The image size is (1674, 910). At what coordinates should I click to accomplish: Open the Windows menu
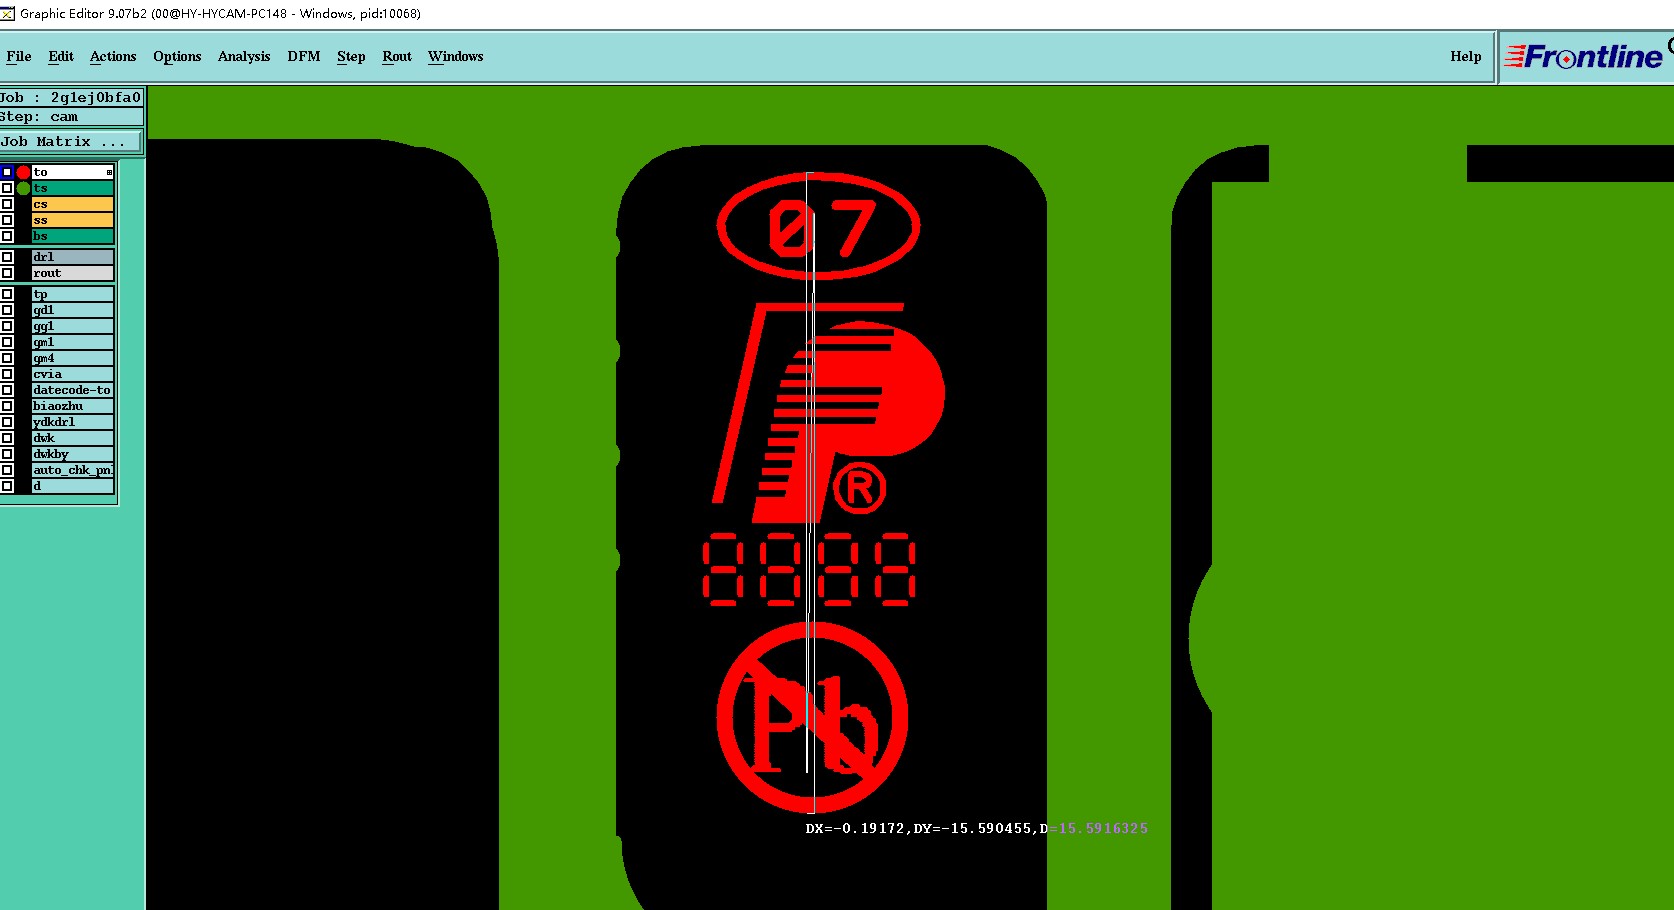[x=456, y=57]
